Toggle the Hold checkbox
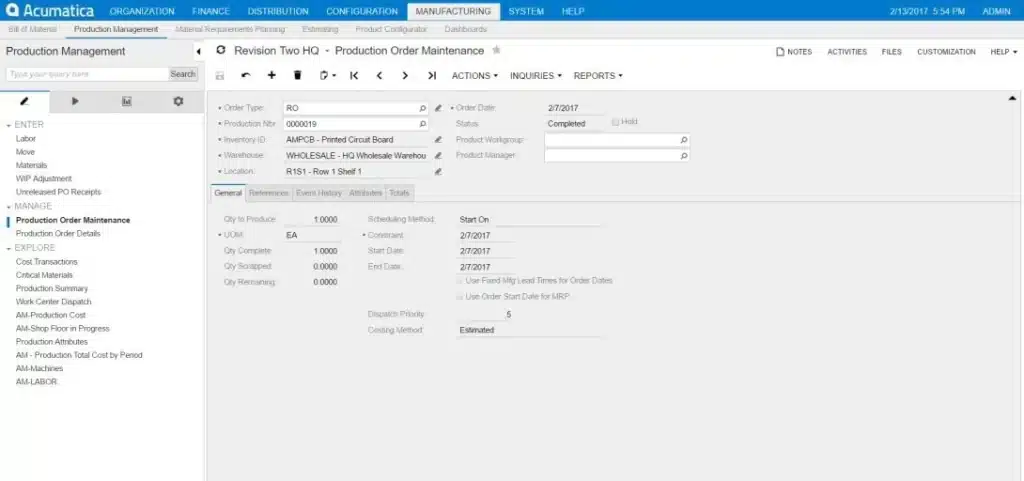Screen dimensions: 1024x481 [x=615, y=122]
